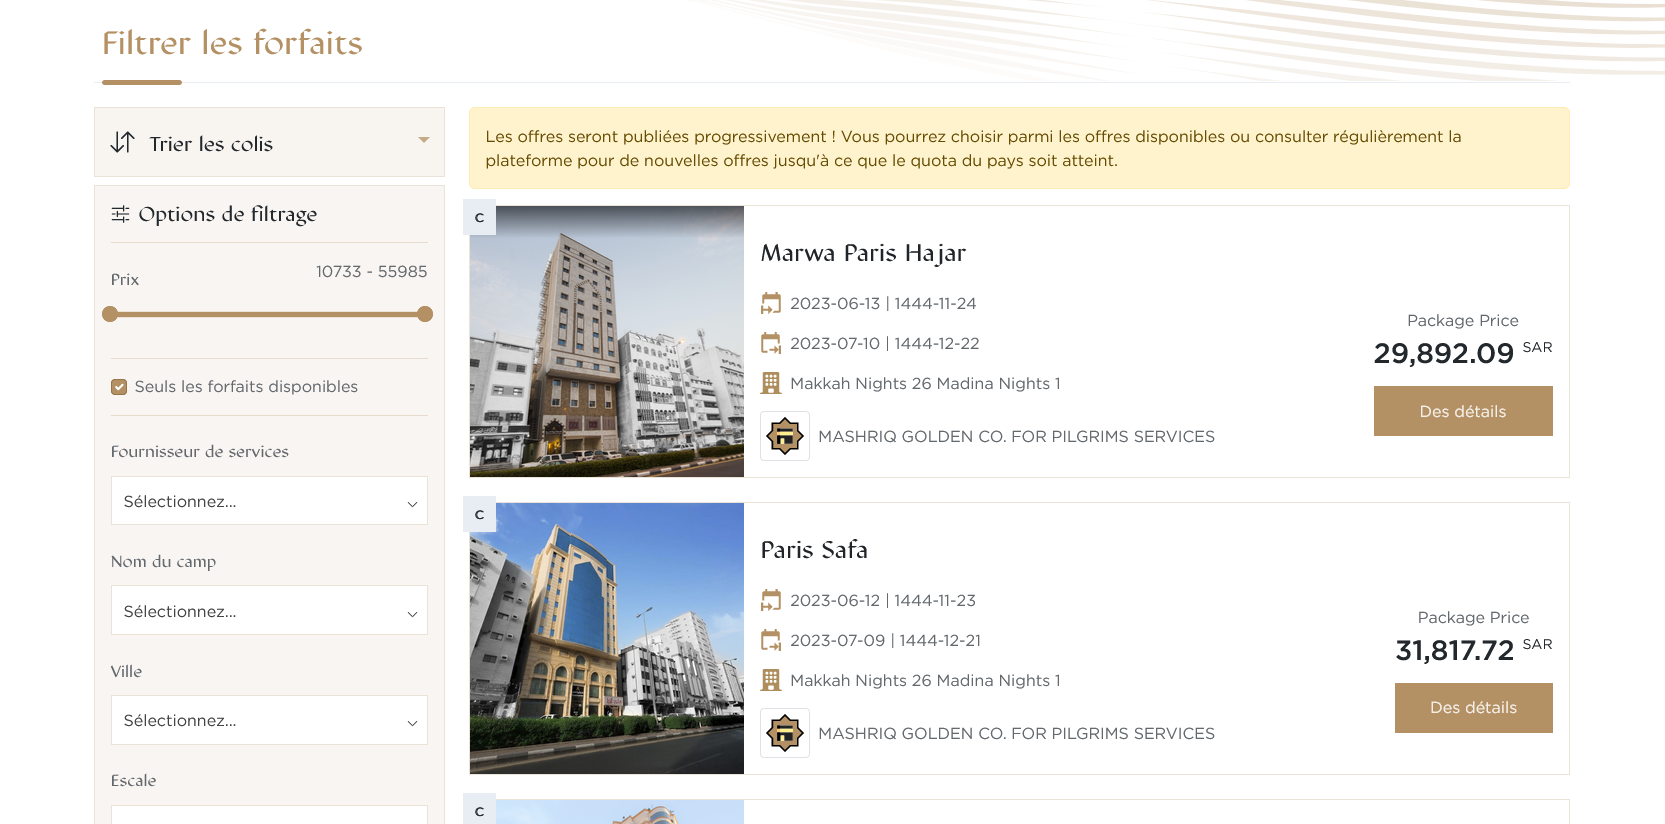Image resolution: width=1665 pixels, height=824 pixels.
Task: Click return calendar icon for Marwa Paris Hajar
Action: pos(771,343)
